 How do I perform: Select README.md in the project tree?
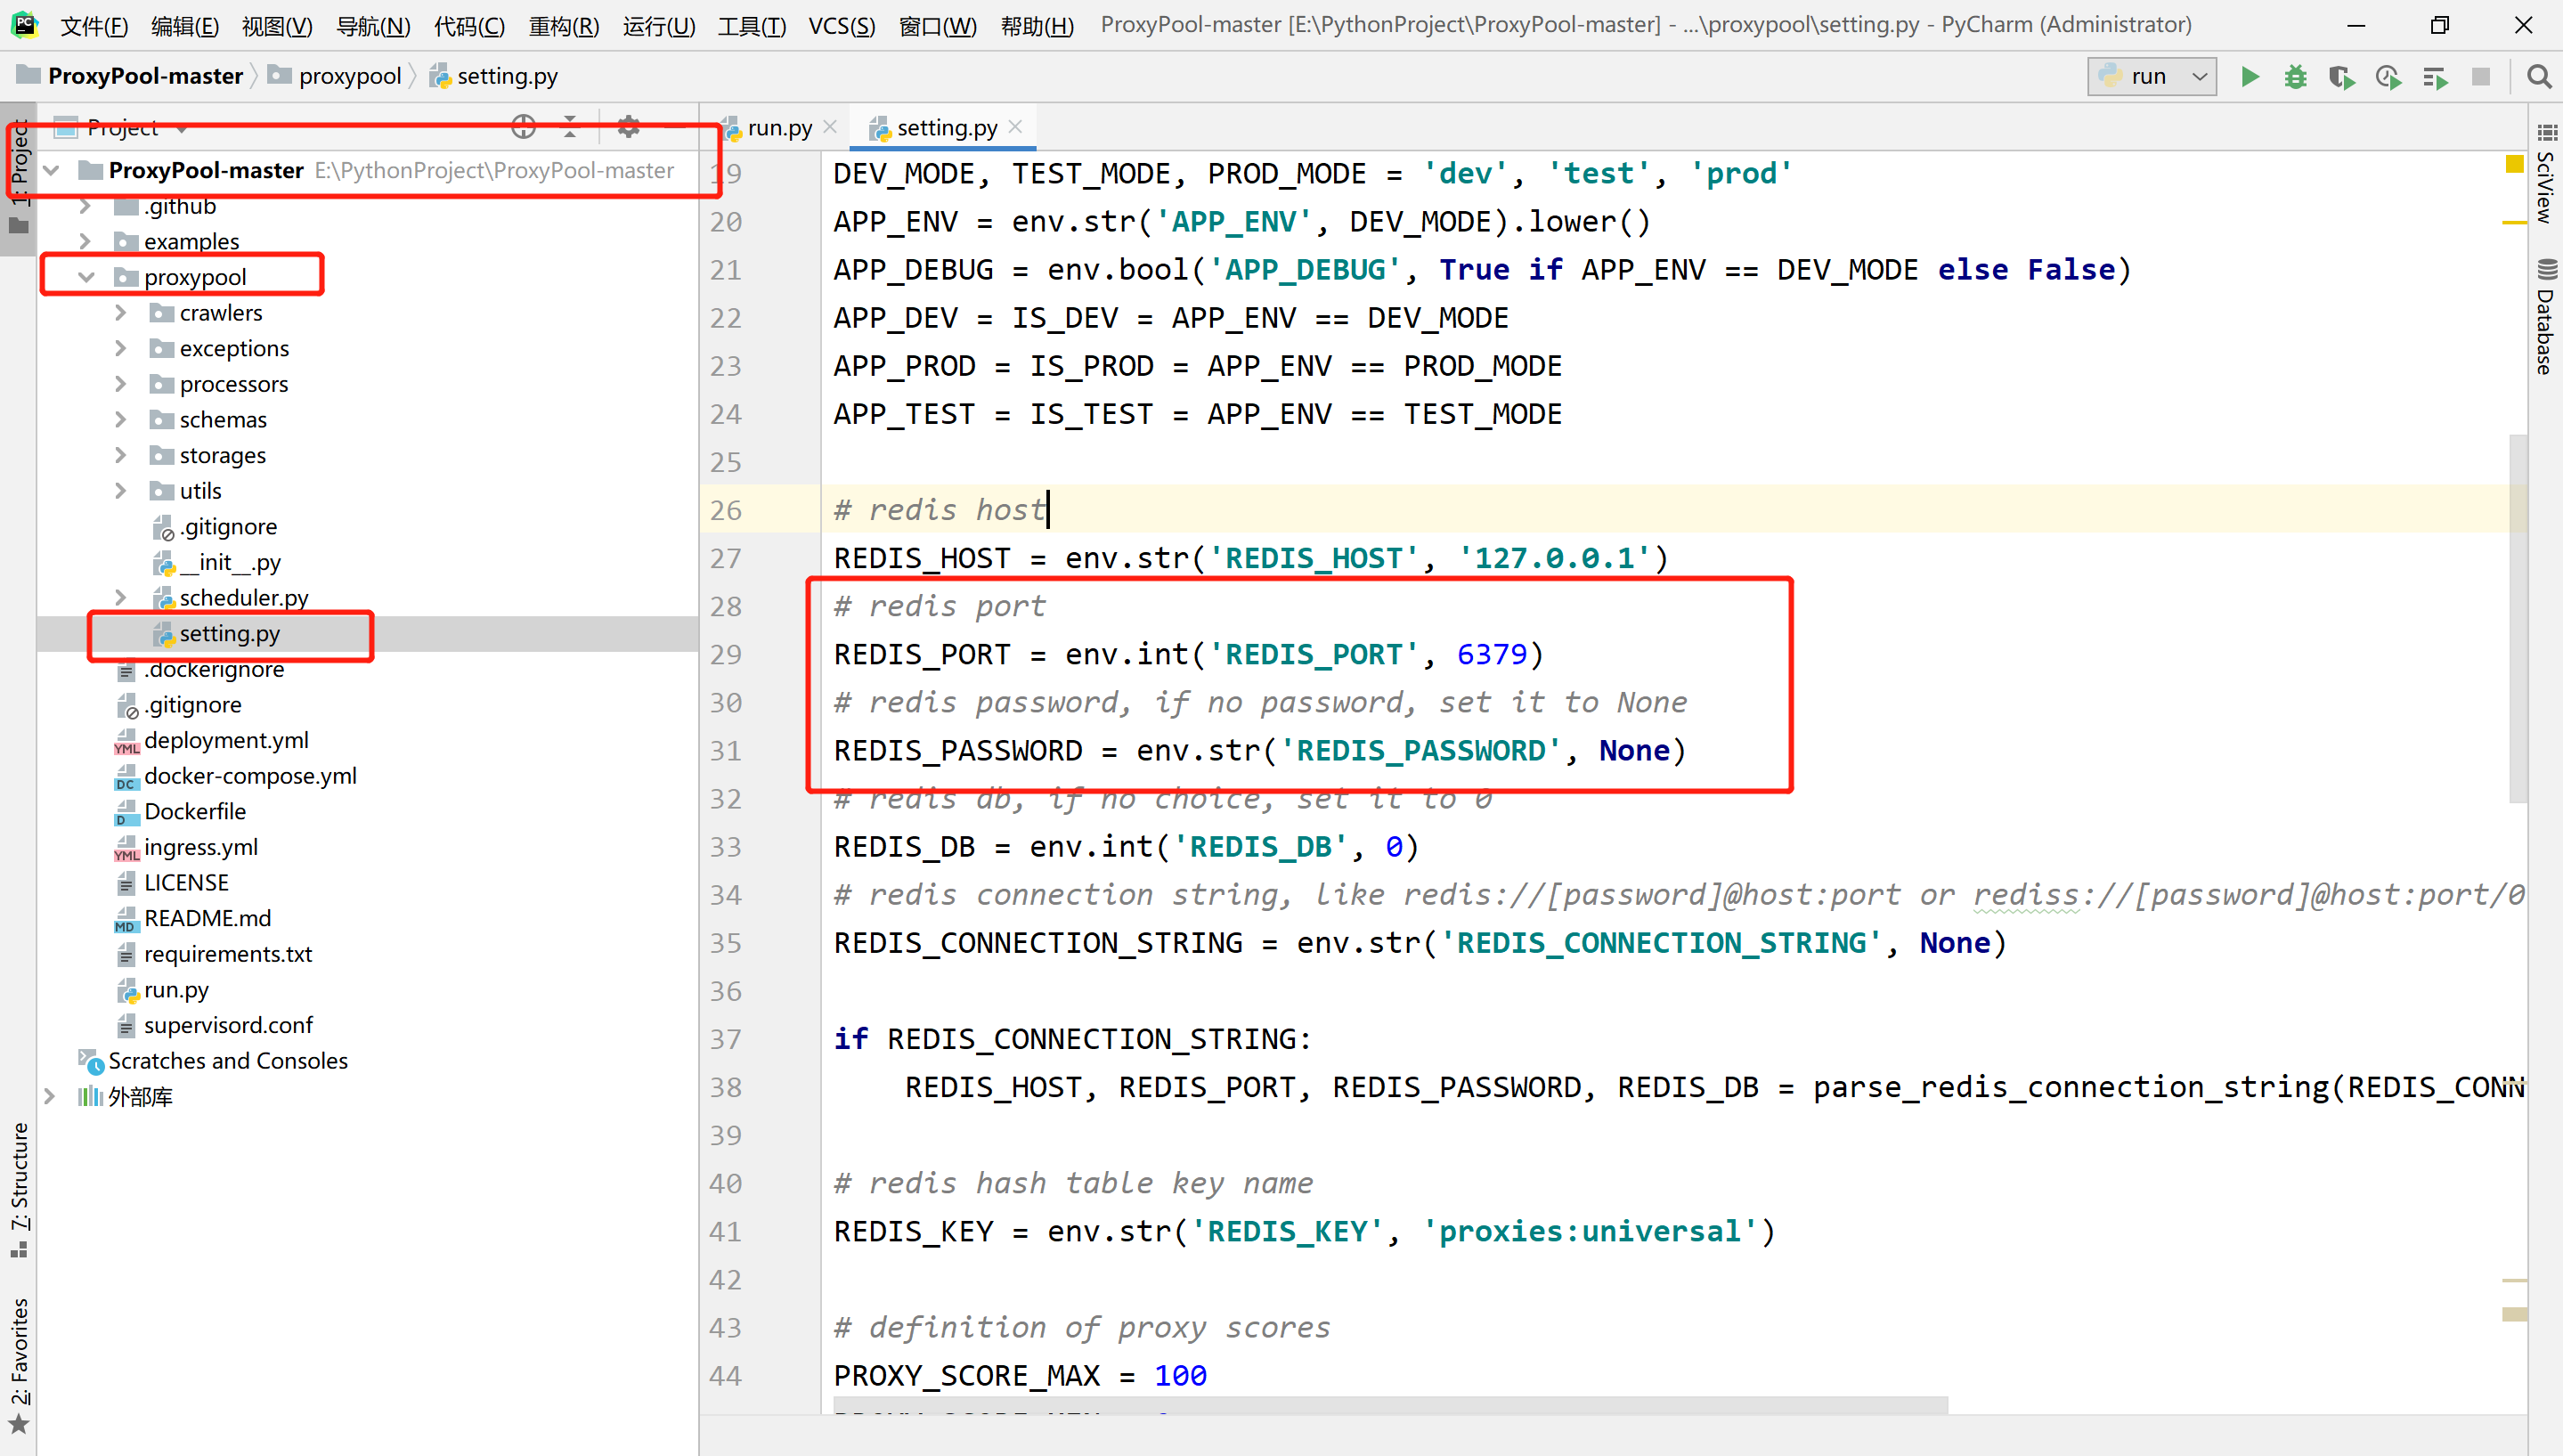(x=207, y=918)
